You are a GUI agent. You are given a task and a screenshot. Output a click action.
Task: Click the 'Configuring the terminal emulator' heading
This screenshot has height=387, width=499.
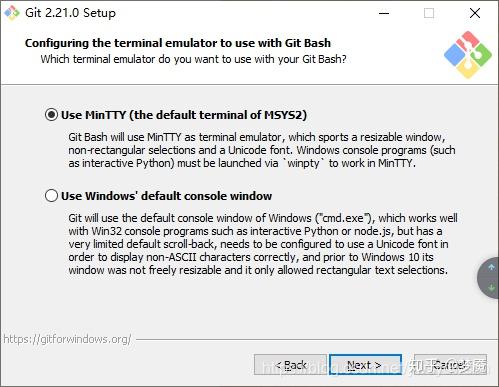click(178, 43)
